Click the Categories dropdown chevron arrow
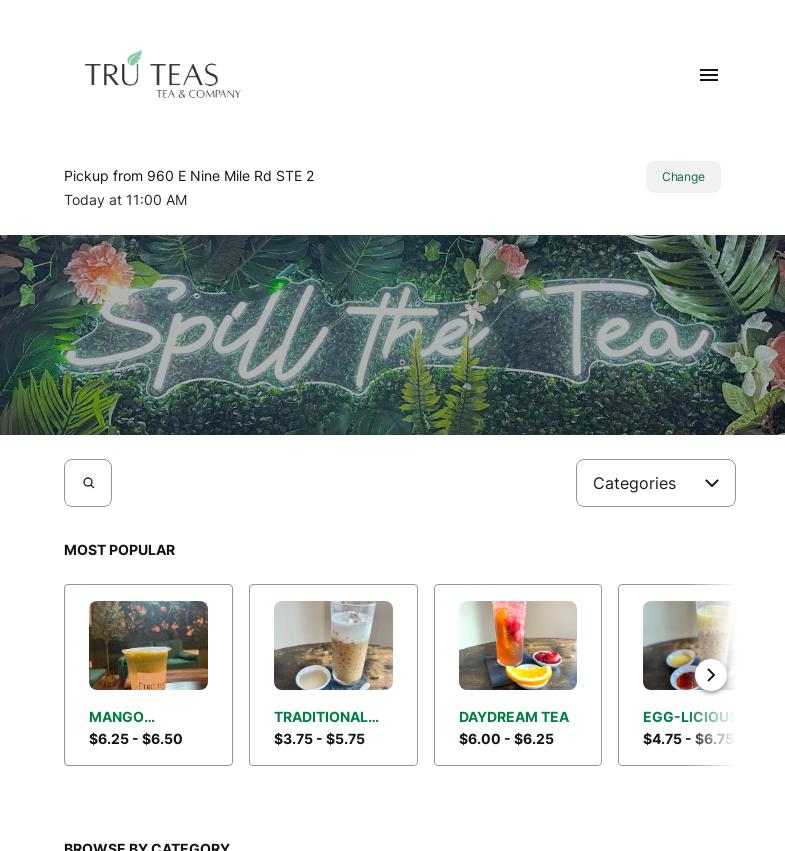 pyautogui.click(x=712, y=483)
